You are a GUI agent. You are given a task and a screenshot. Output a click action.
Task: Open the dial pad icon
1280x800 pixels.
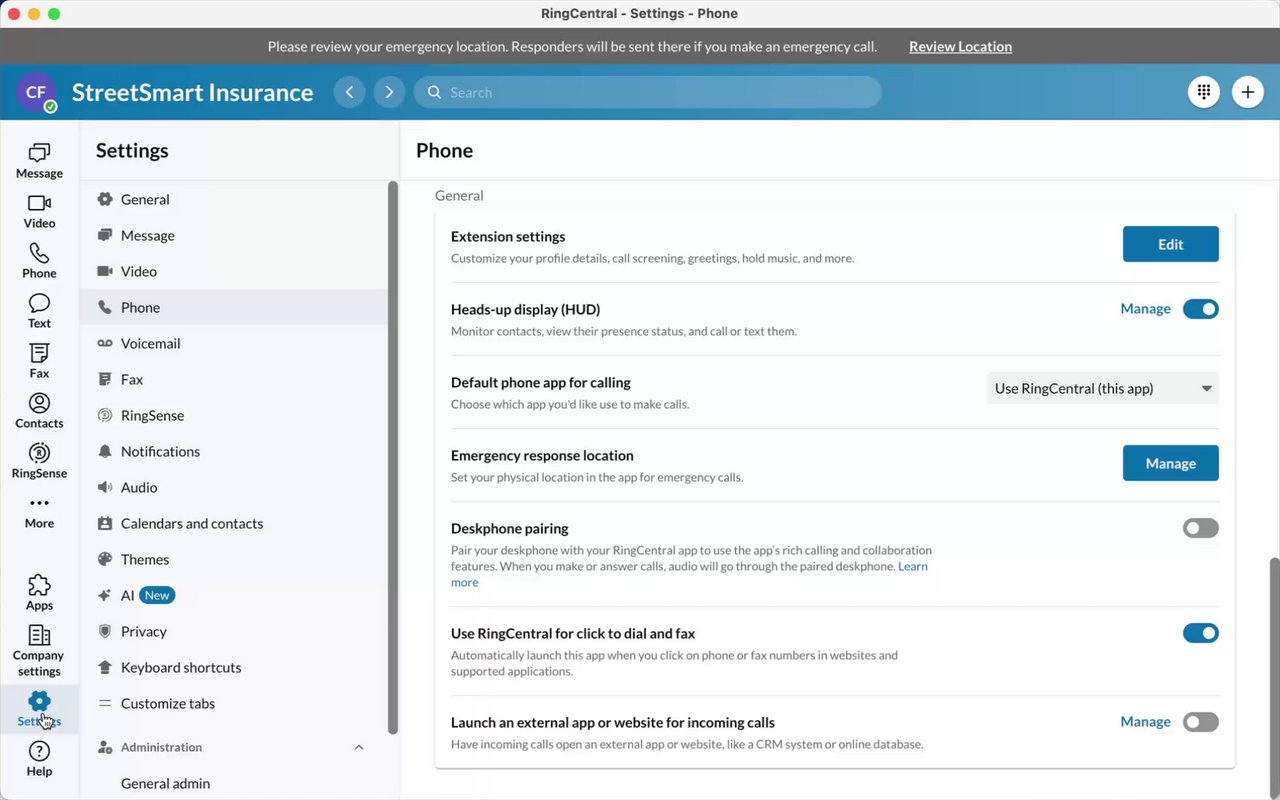click(x=1204, y=92)
